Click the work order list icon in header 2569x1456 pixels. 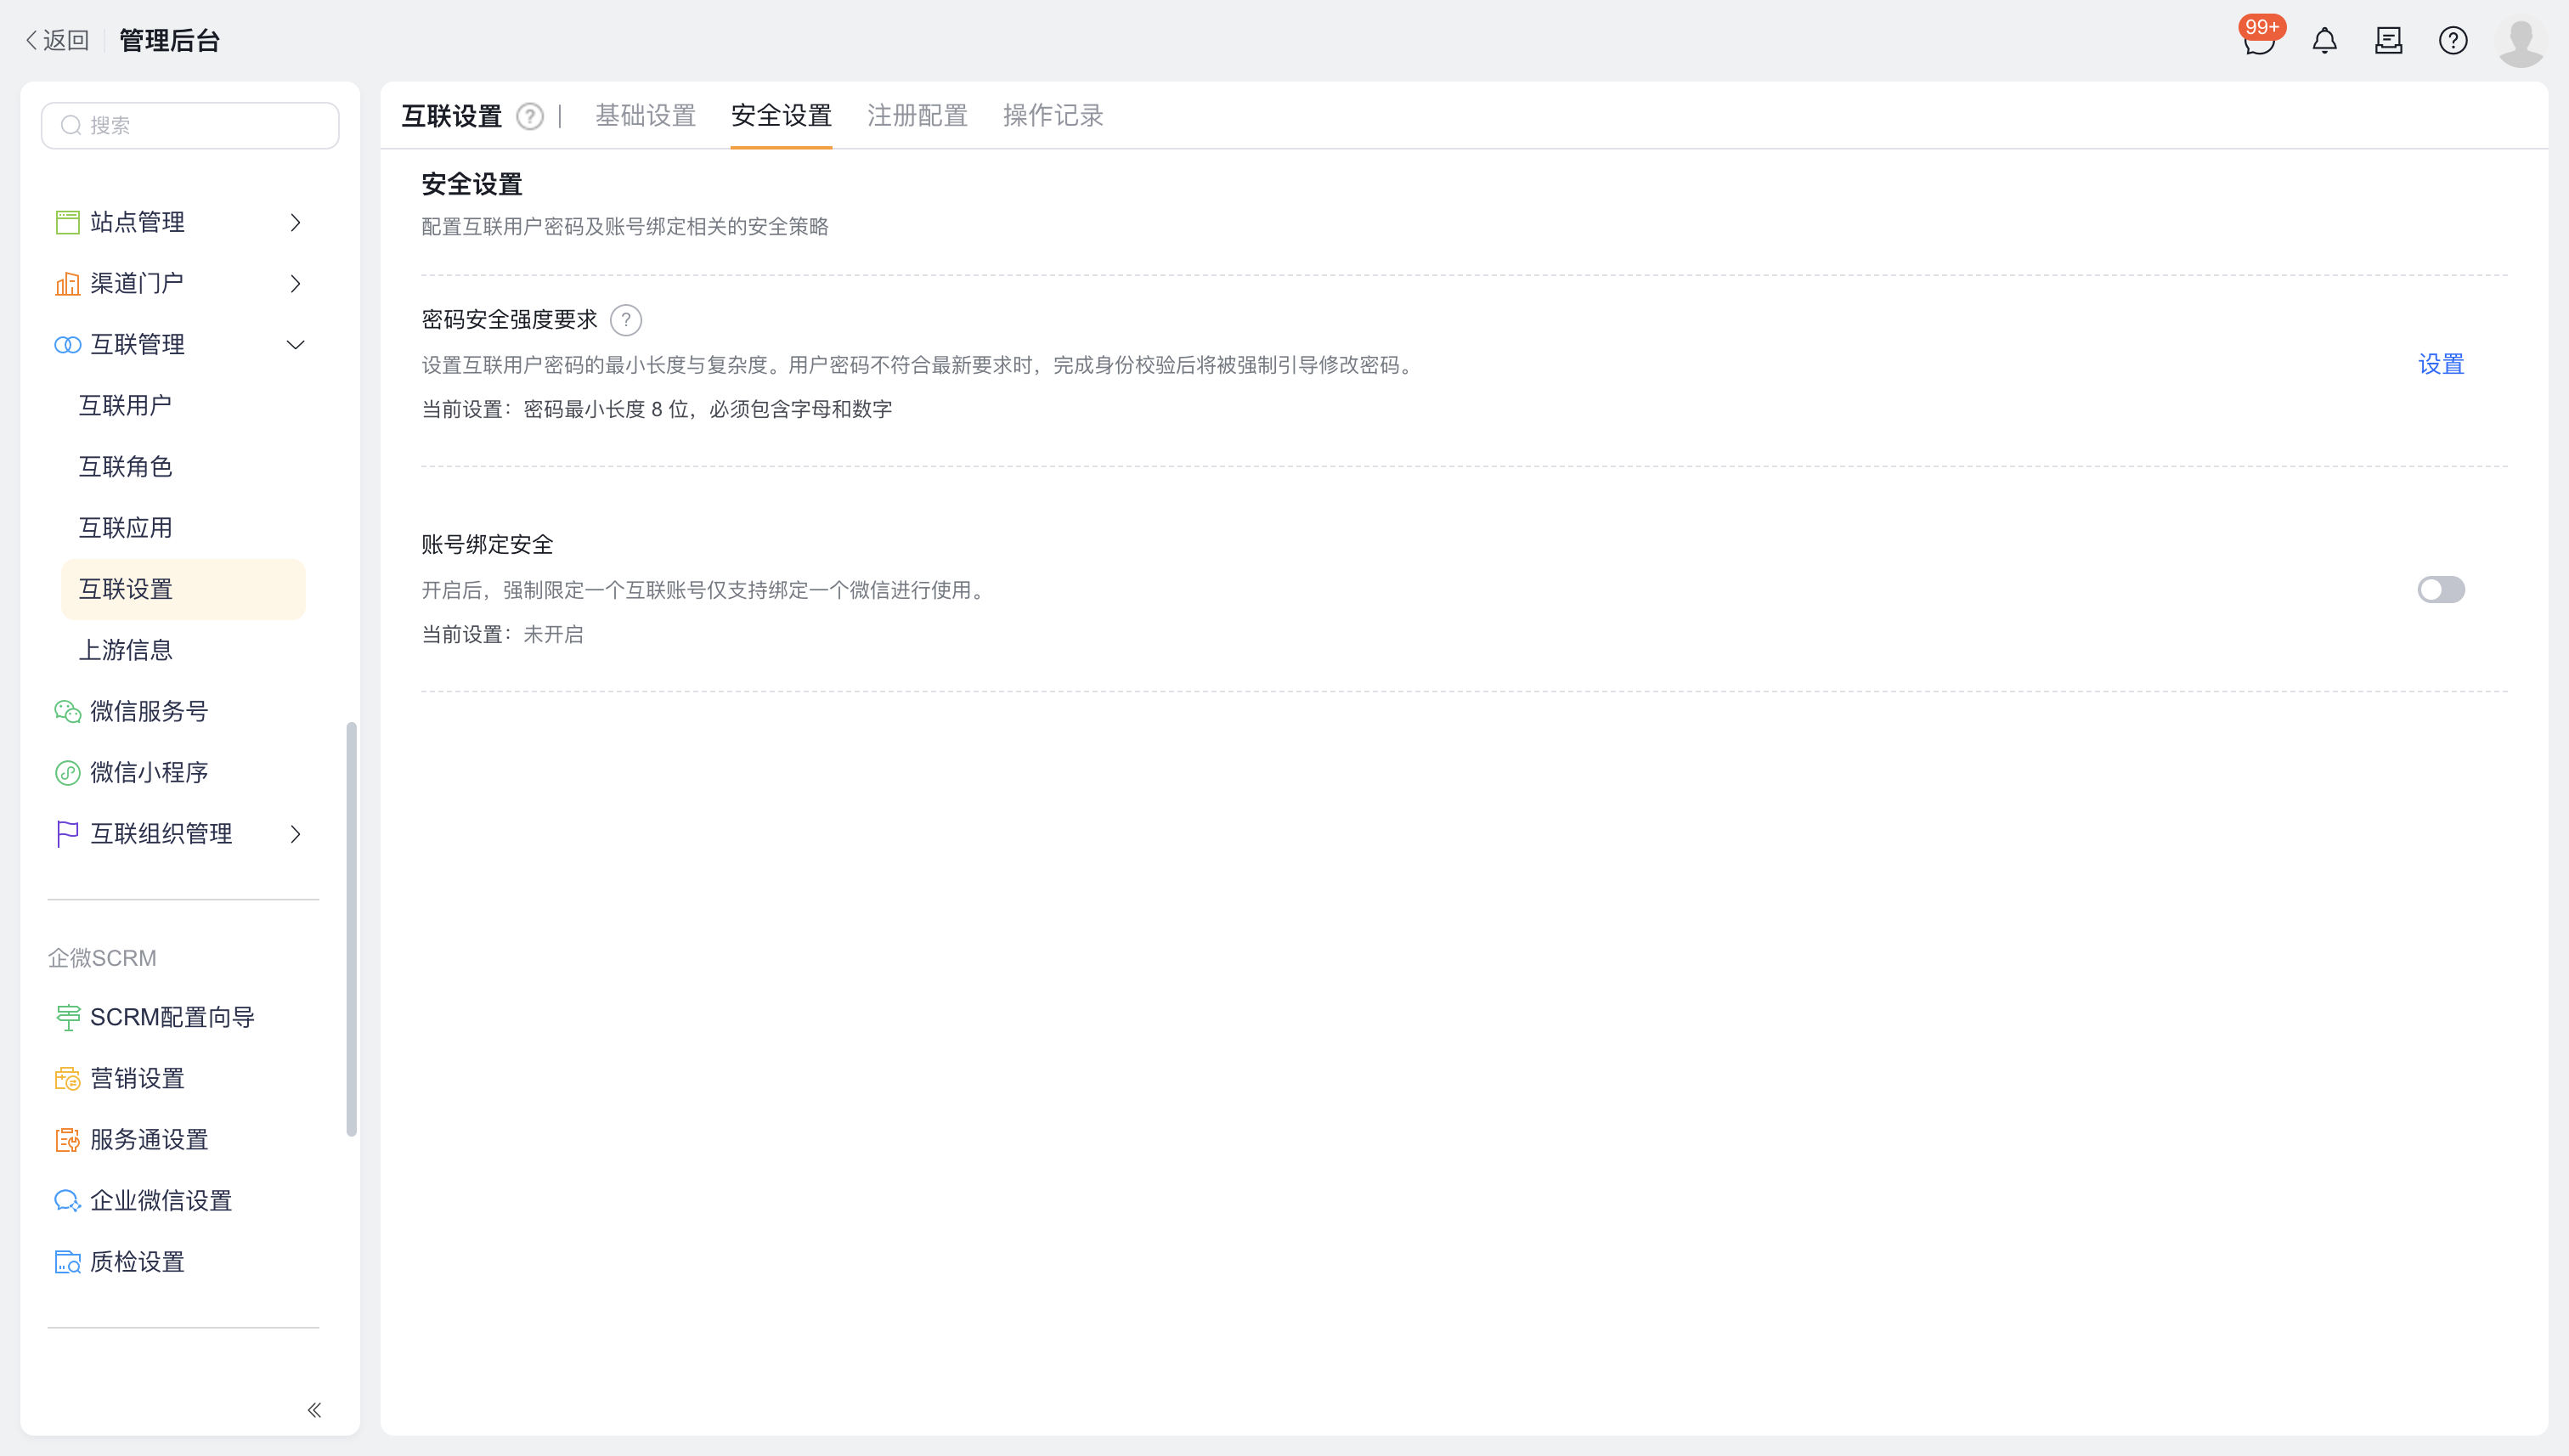point(2389,41)
